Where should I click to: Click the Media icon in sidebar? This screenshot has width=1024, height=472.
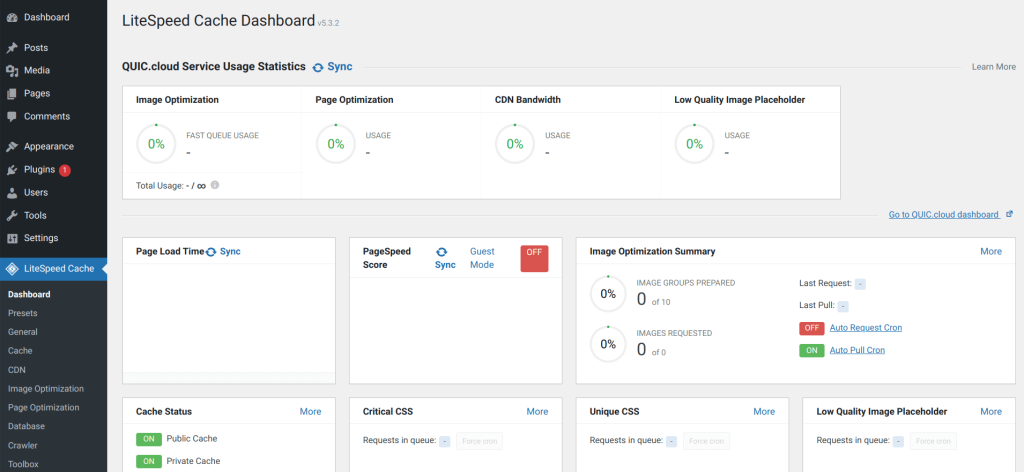pyautogui.click(x=12, y=71)
